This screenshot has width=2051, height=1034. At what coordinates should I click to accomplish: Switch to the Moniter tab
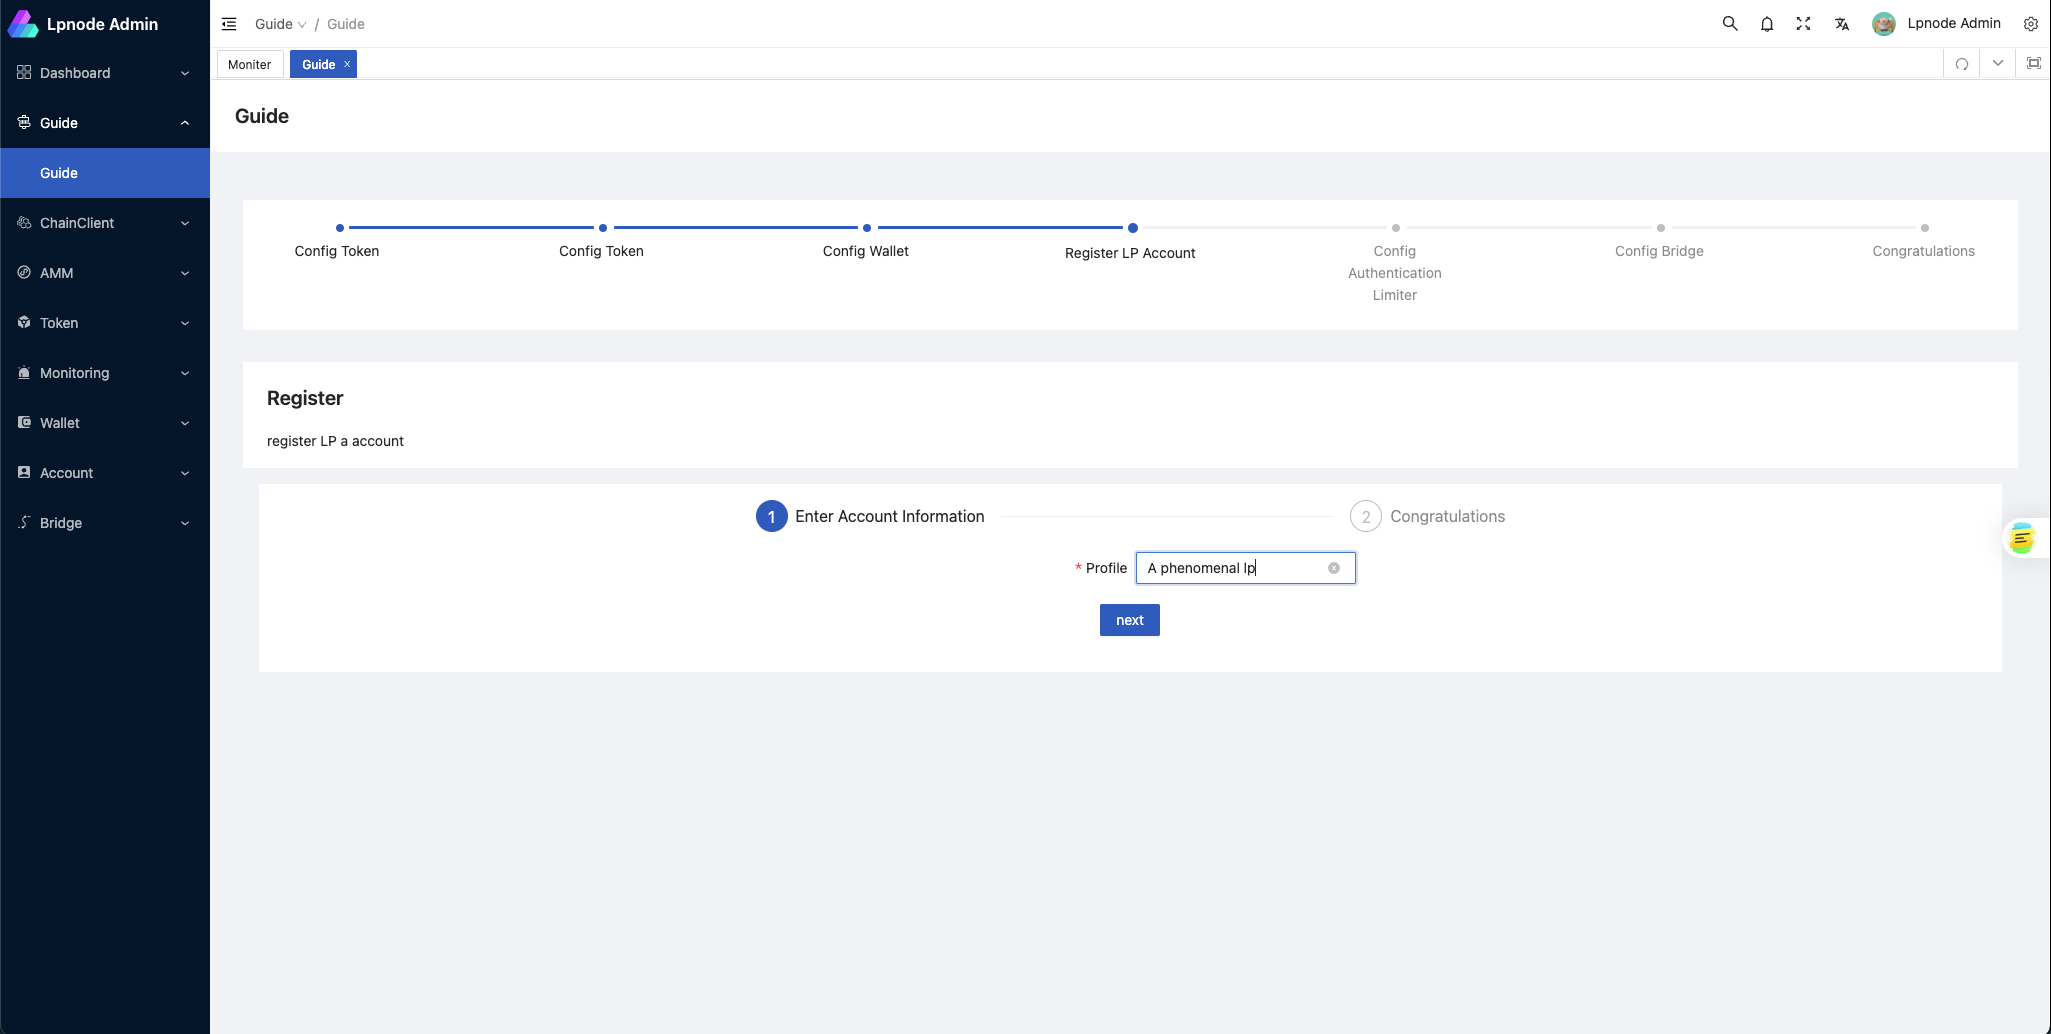[x=249, y=65]
